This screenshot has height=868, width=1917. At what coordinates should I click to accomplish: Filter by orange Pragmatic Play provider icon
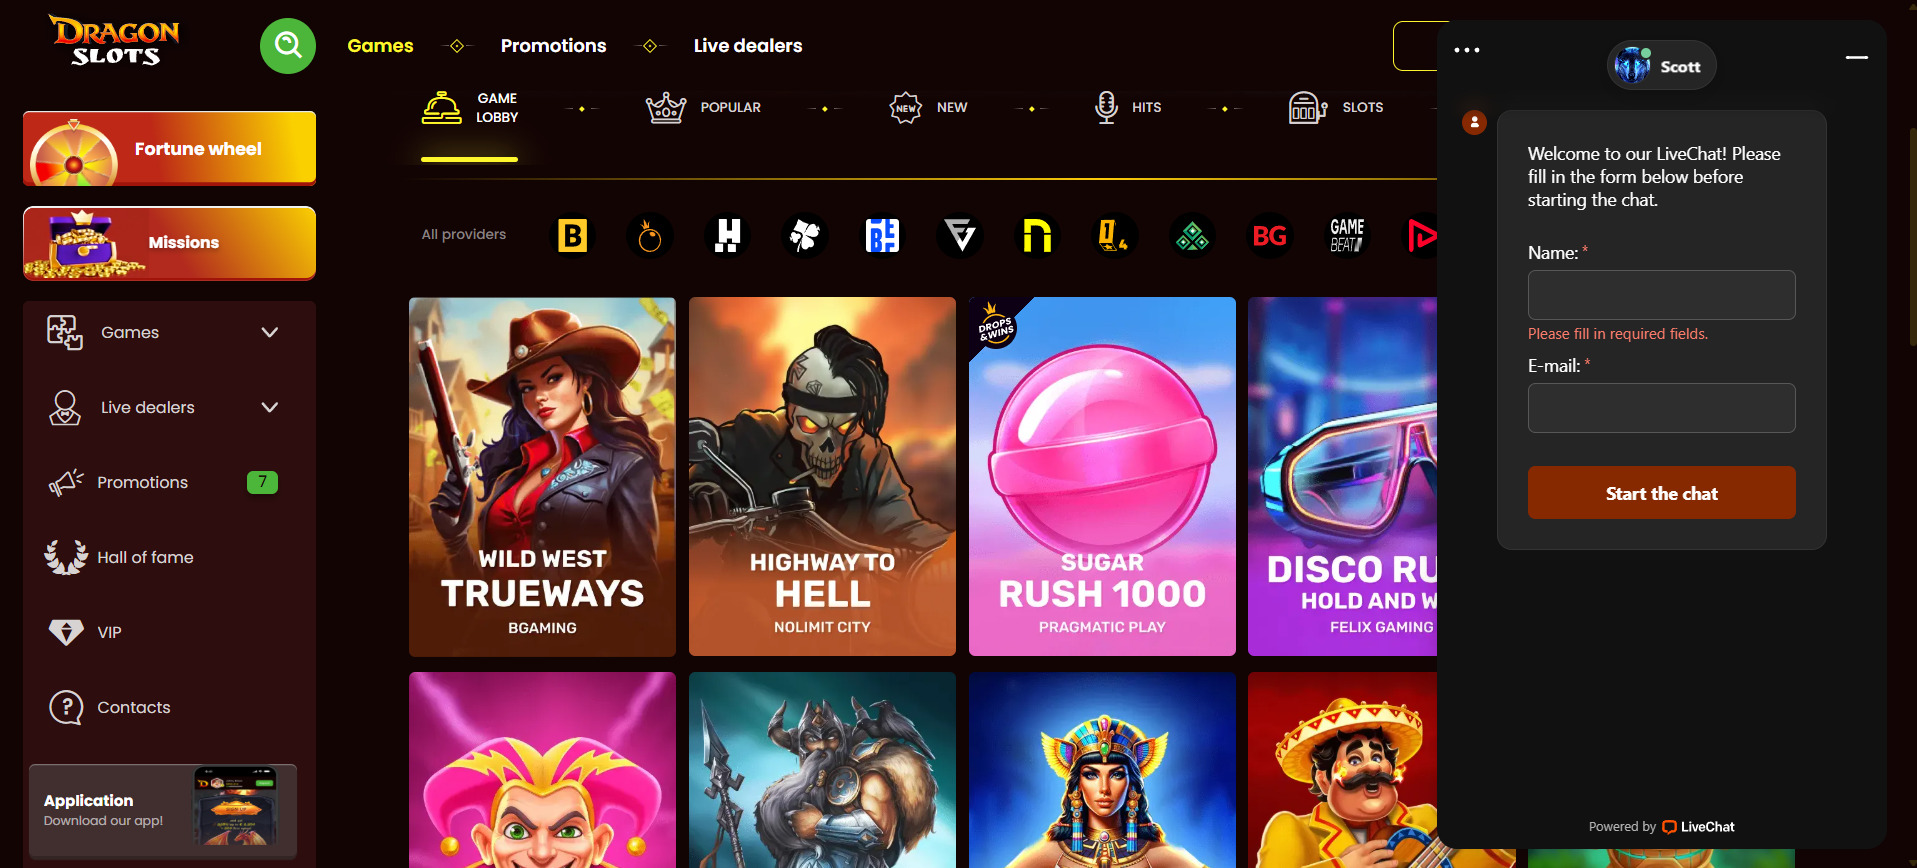click(650, 236)
